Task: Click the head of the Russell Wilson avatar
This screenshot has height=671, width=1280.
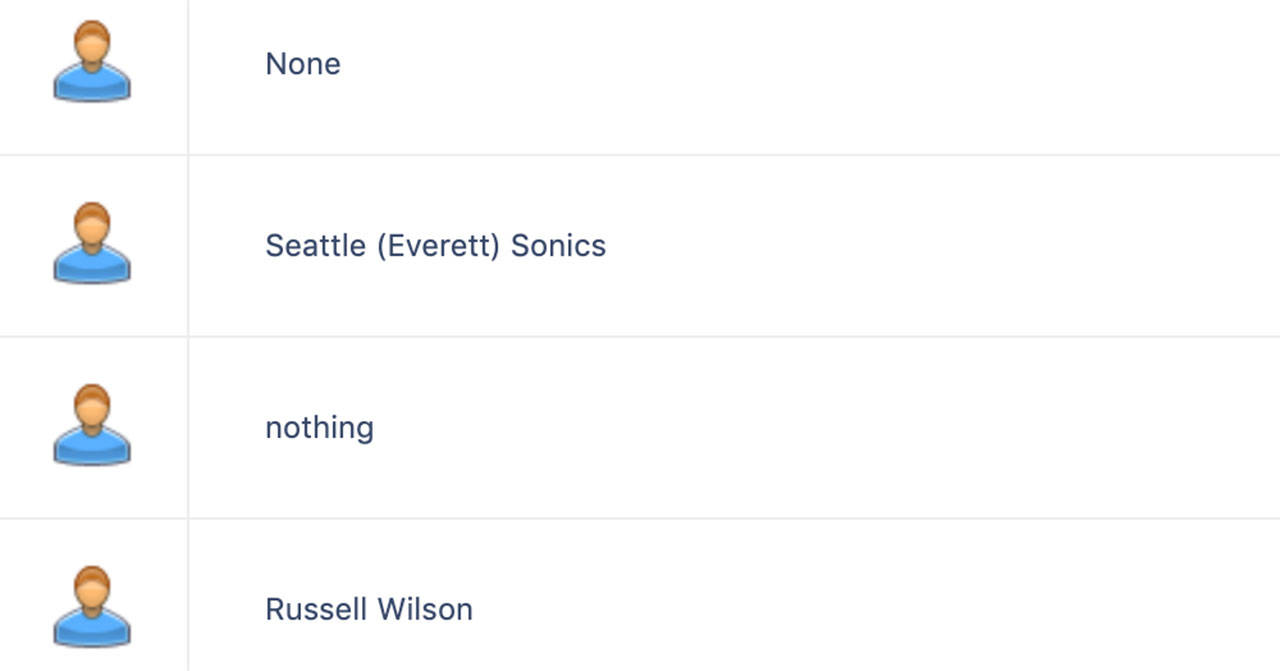Action: [x=92, y=588]
